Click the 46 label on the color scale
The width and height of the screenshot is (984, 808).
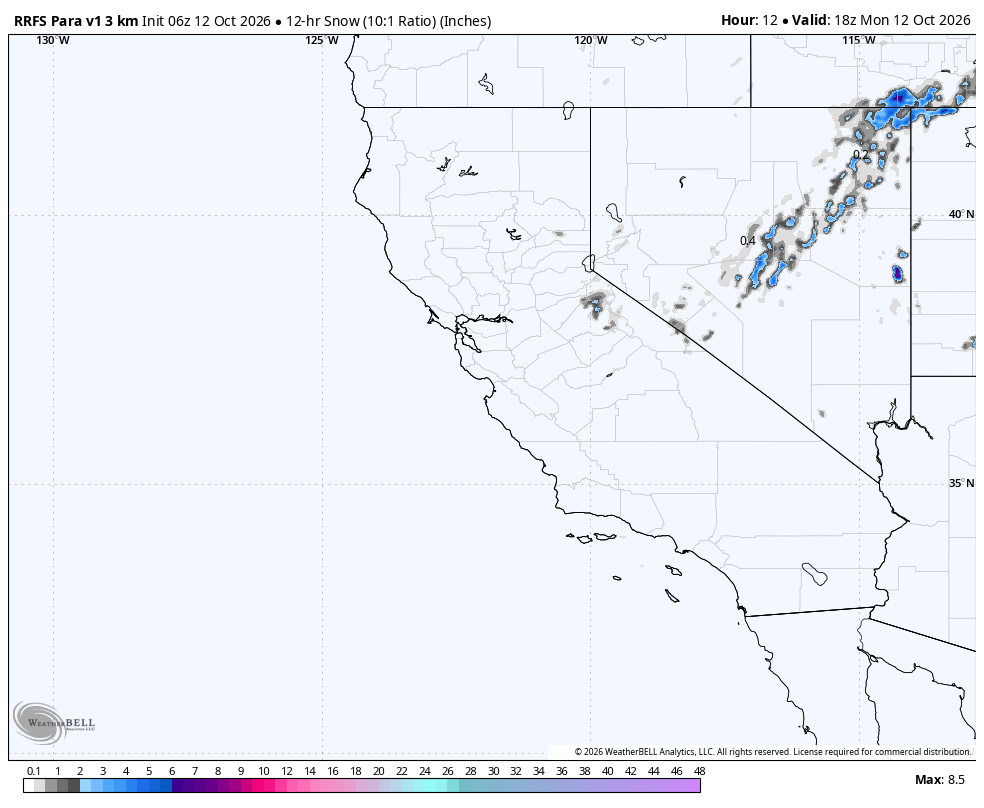point(676,772)
